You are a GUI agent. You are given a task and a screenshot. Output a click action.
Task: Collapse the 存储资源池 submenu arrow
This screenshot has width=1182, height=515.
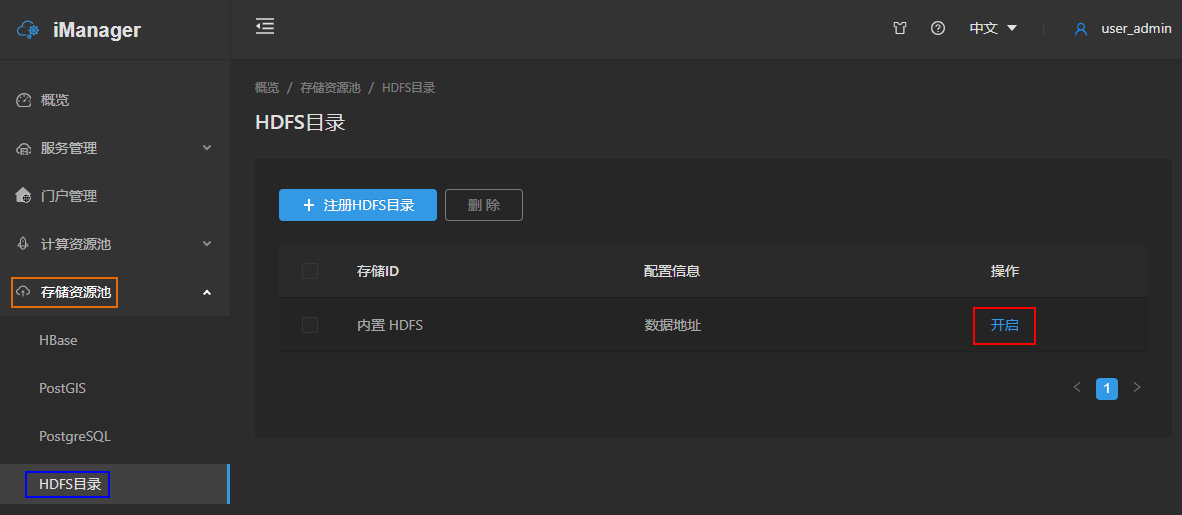pos(207,292)
